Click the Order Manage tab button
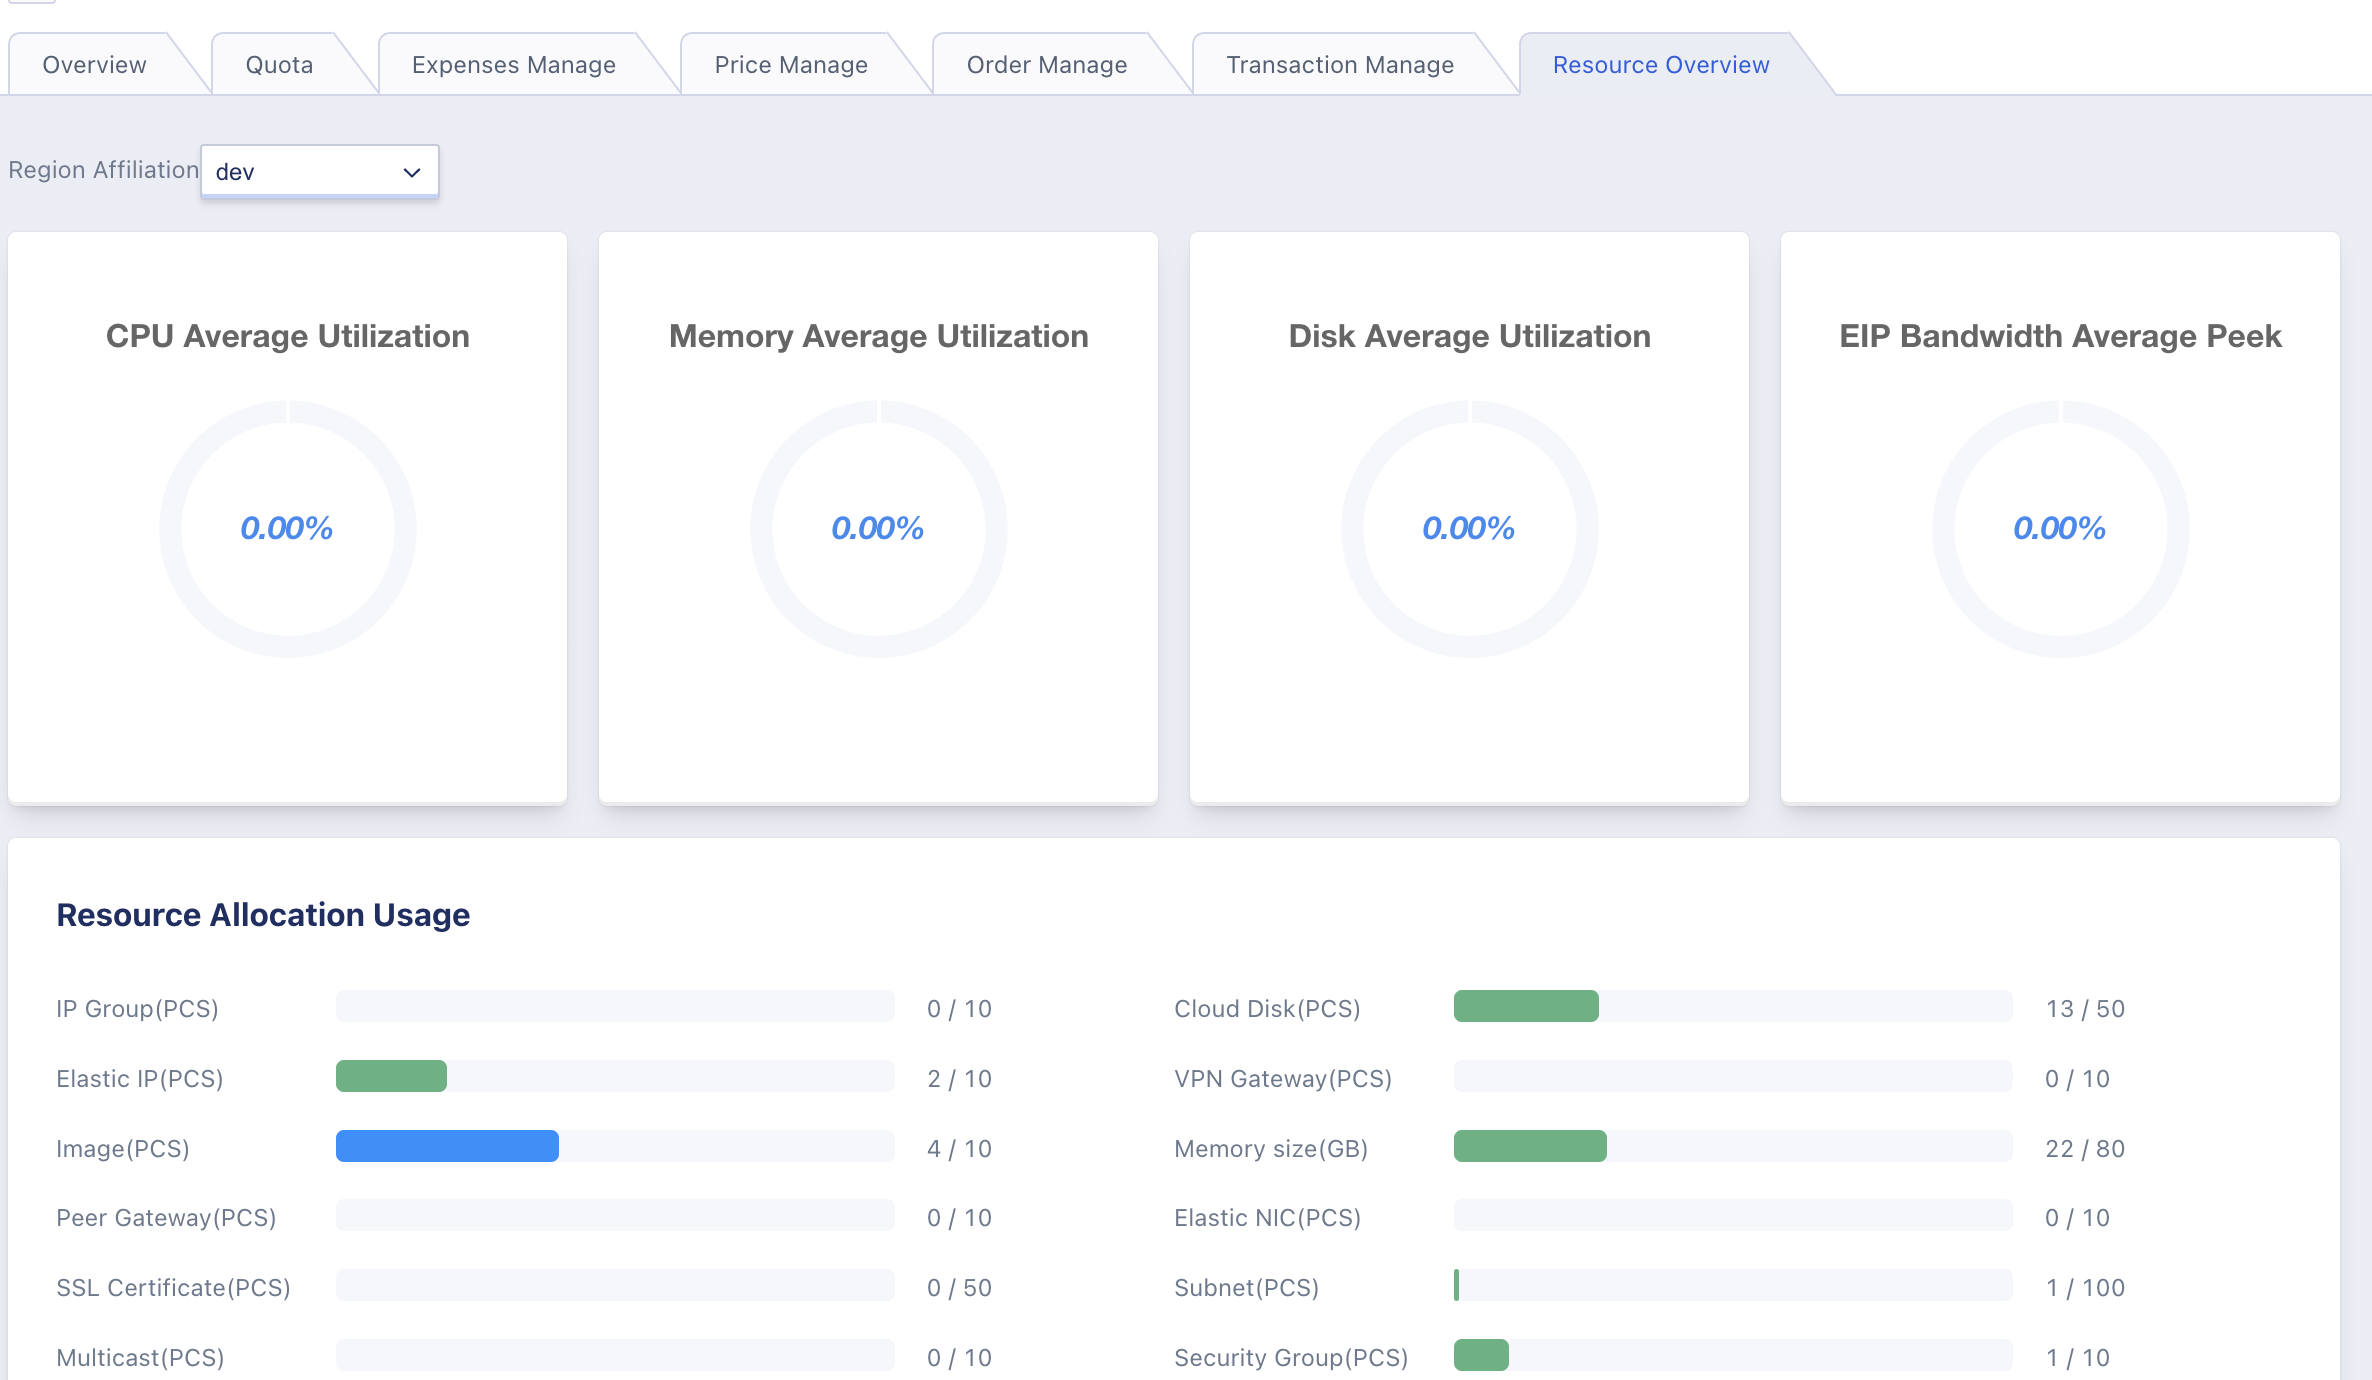The image size is (2372, 1380). (x=1045, y=64)
